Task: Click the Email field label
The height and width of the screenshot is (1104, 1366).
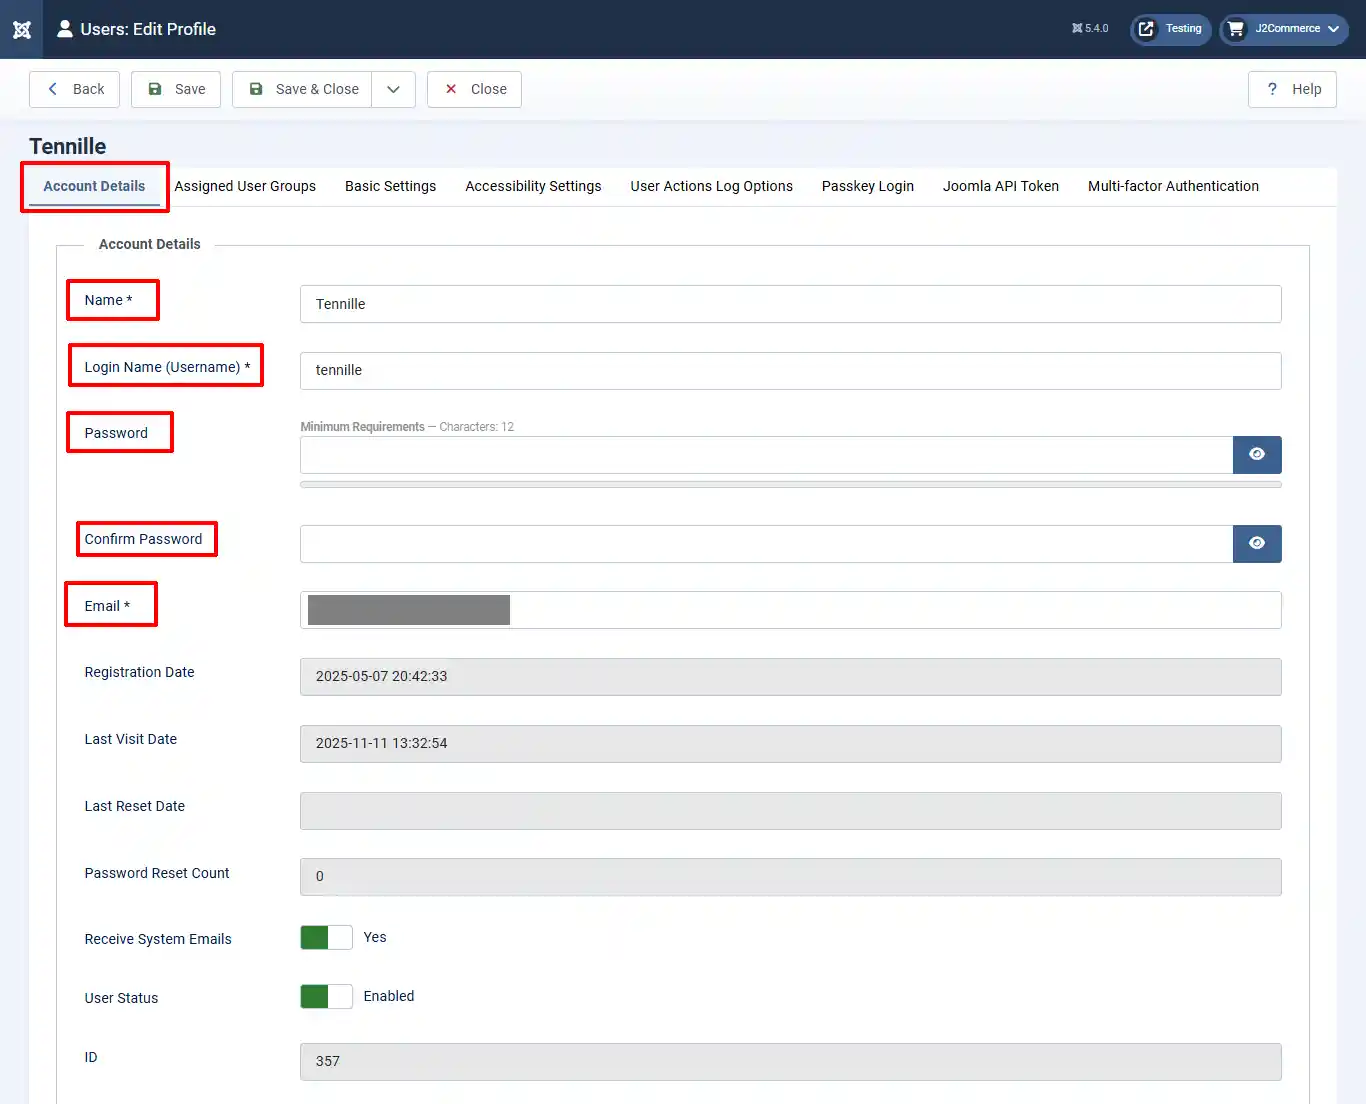Action: tap(107, 606)
